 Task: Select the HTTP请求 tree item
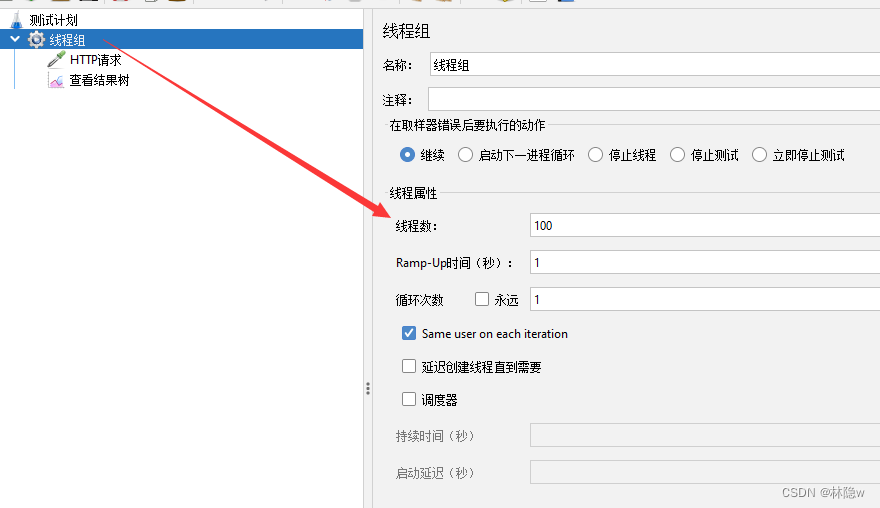(x=95, y=60)
